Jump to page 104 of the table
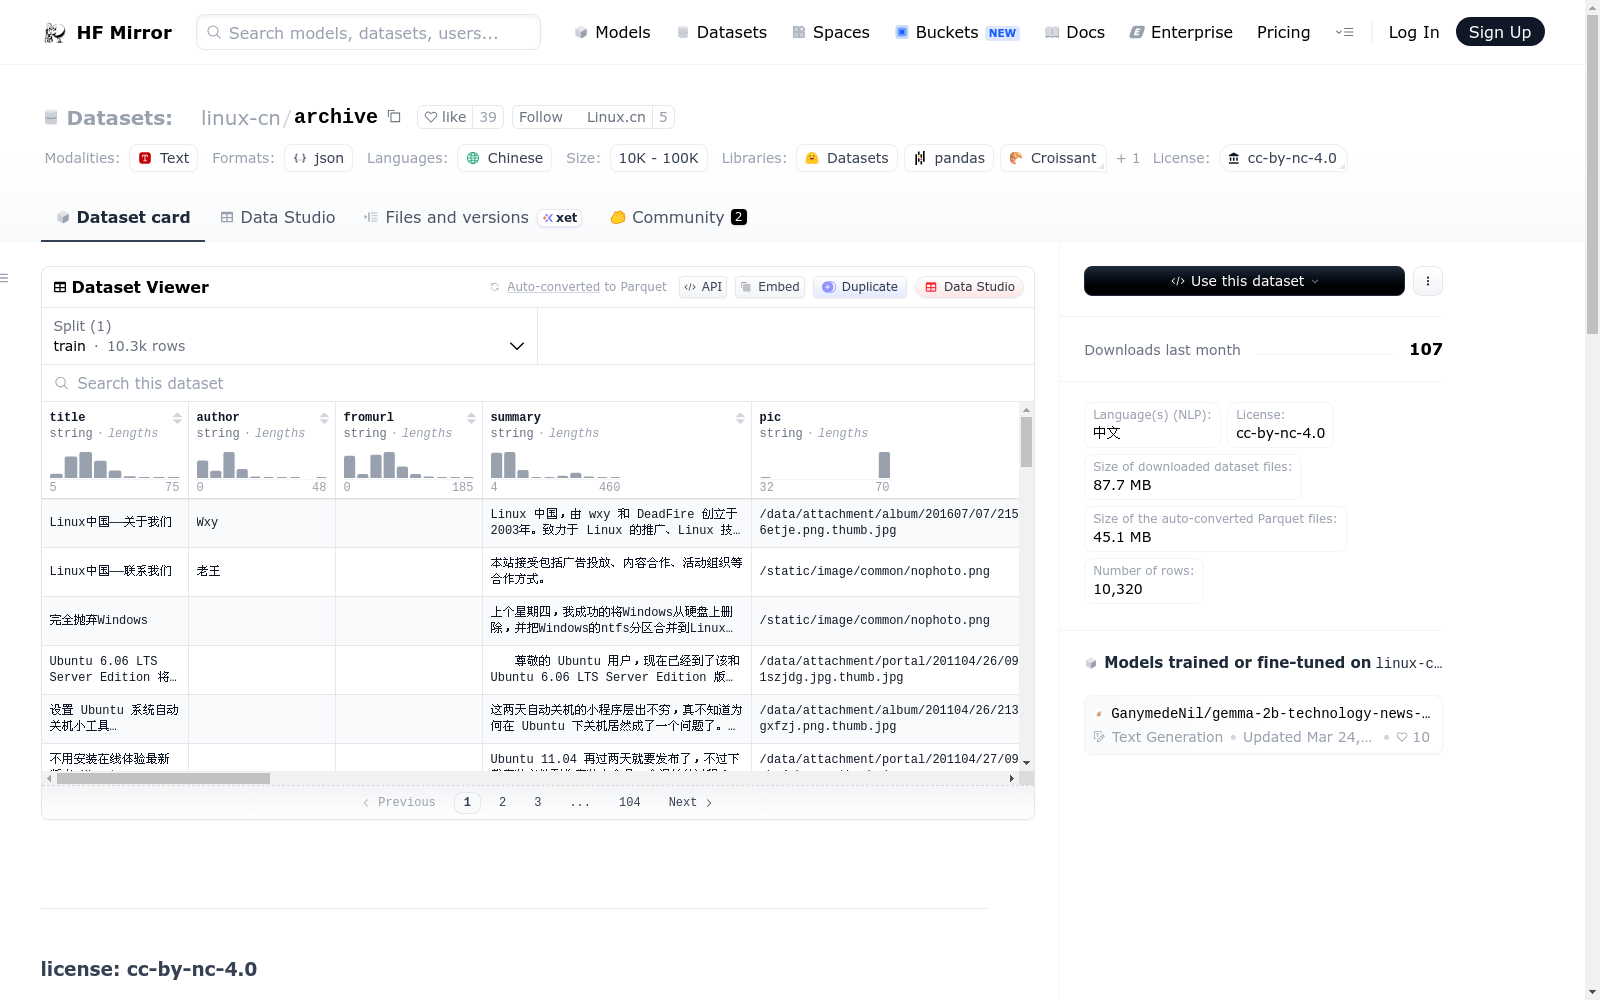This screenshot has width=1600, height=1000. coord(629,802)
